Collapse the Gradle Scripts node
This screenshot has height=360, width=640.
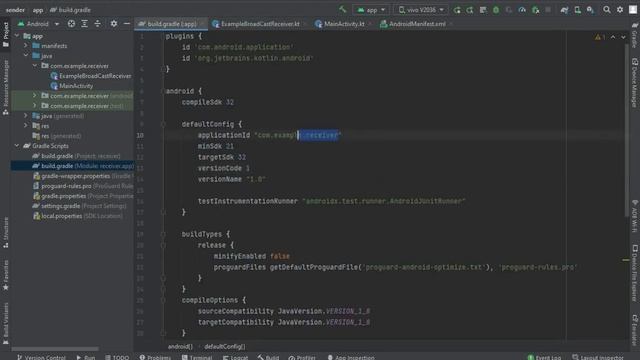(17, 146)
